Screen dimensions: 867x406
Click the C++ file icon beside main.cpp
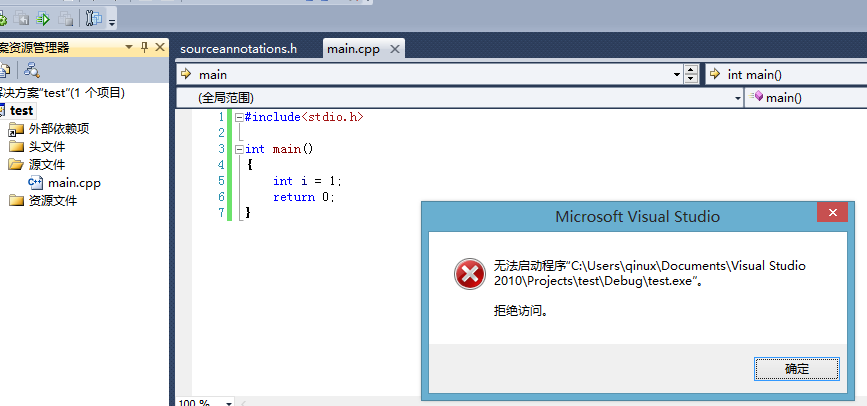[35, 182]
